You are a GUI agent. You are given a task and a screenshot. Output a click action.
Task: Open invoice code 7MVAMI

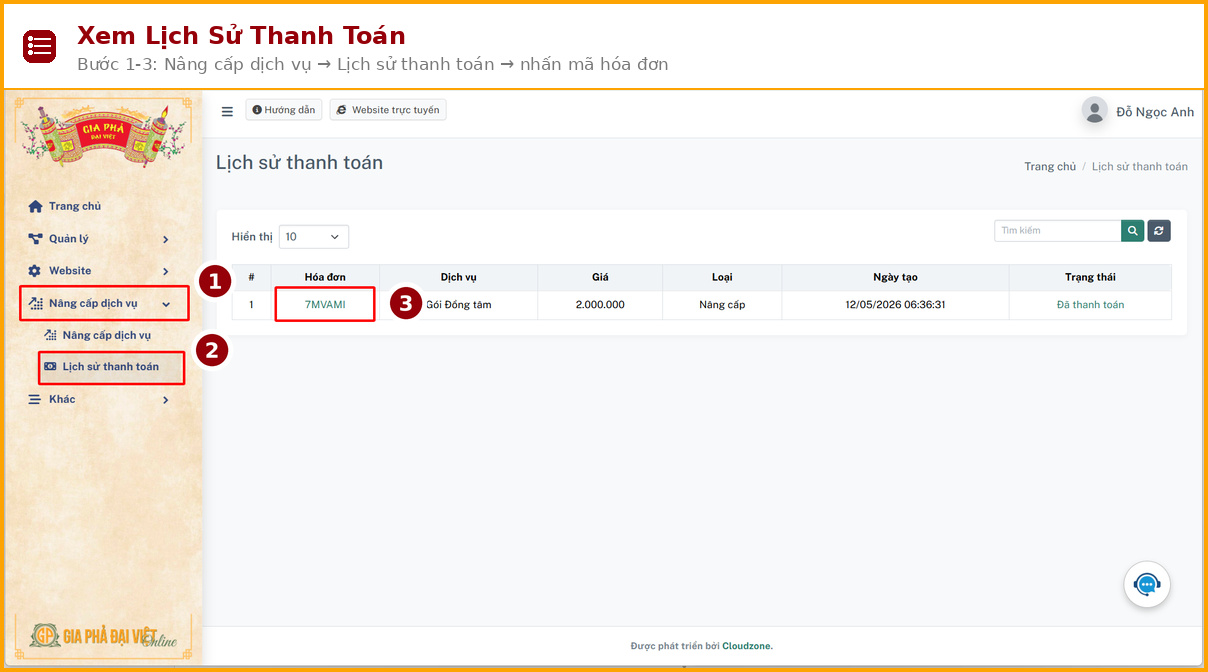click(325, 305)
